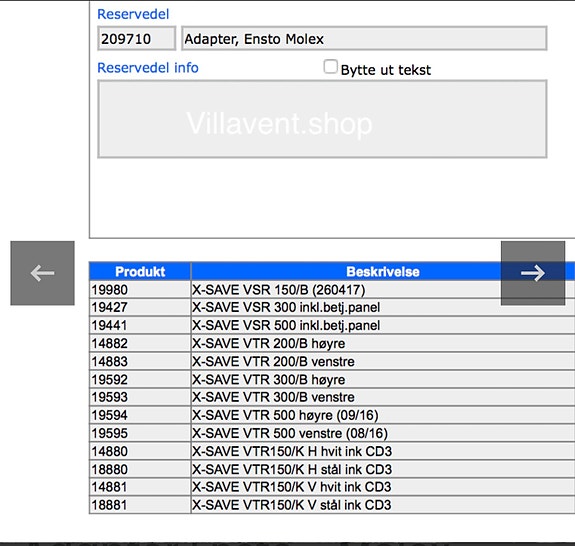Select X-SAVE VTR 500 venstre (08/16) row

[332, 433]
